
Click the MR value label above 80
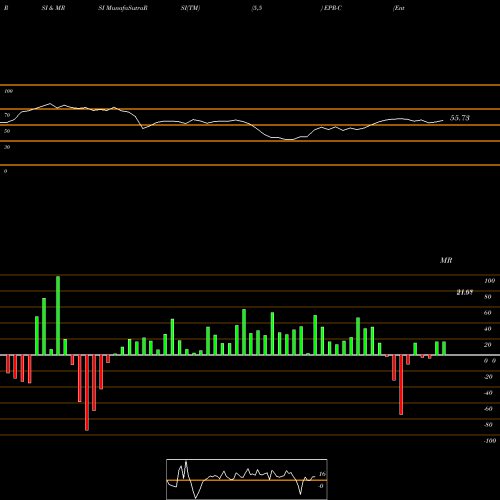465,292
